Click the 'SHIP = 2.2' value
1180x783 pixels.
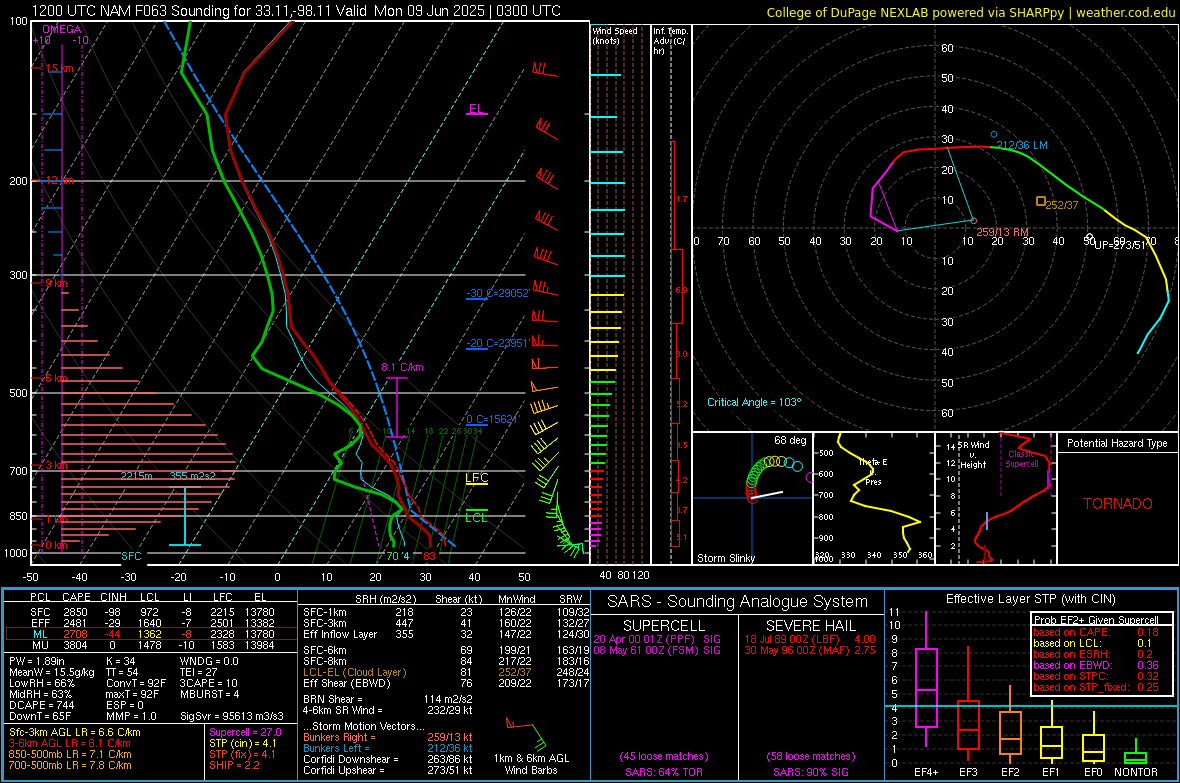tap(234, 765)
